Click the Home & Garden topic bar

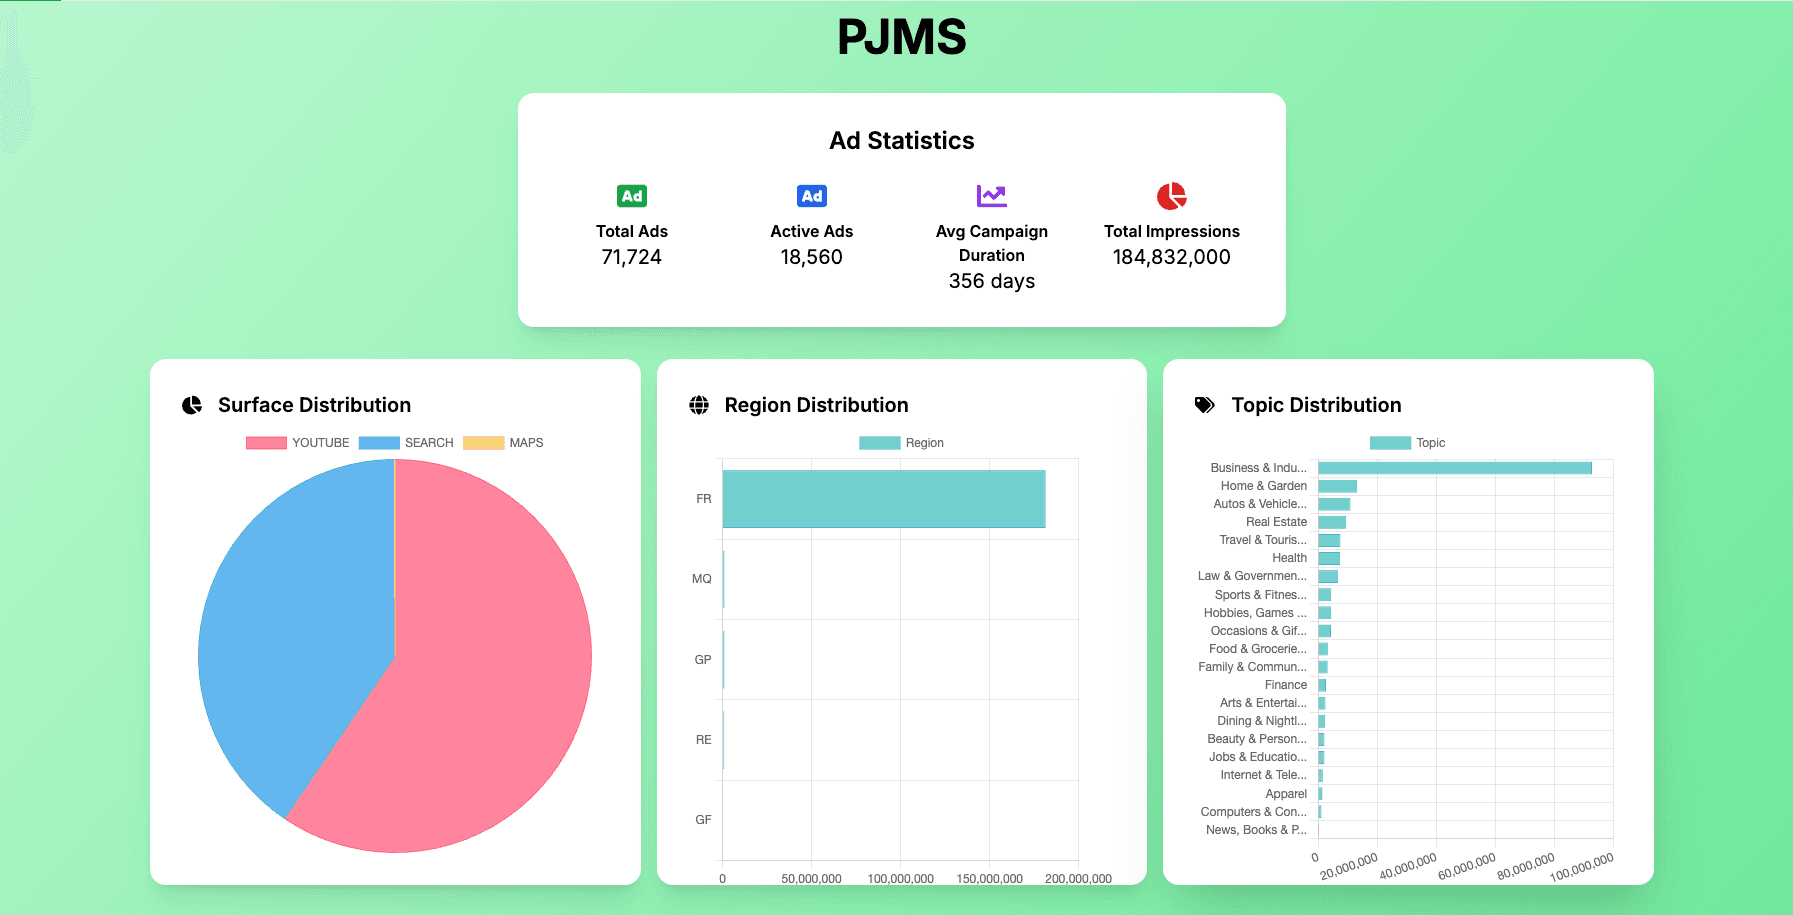point(1337,486)
